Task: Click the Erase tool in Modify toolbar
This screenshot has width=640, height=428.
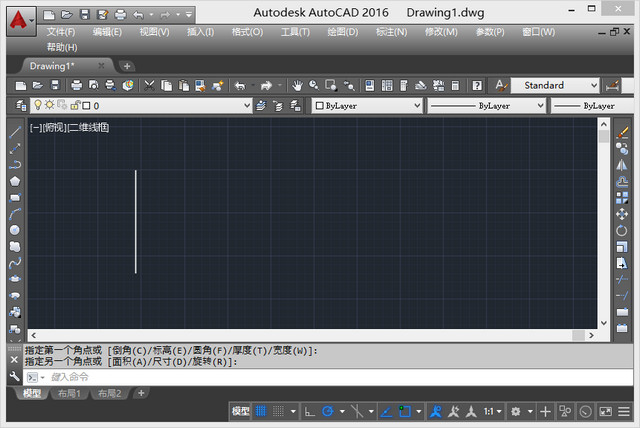Action: tap(622, 132)
